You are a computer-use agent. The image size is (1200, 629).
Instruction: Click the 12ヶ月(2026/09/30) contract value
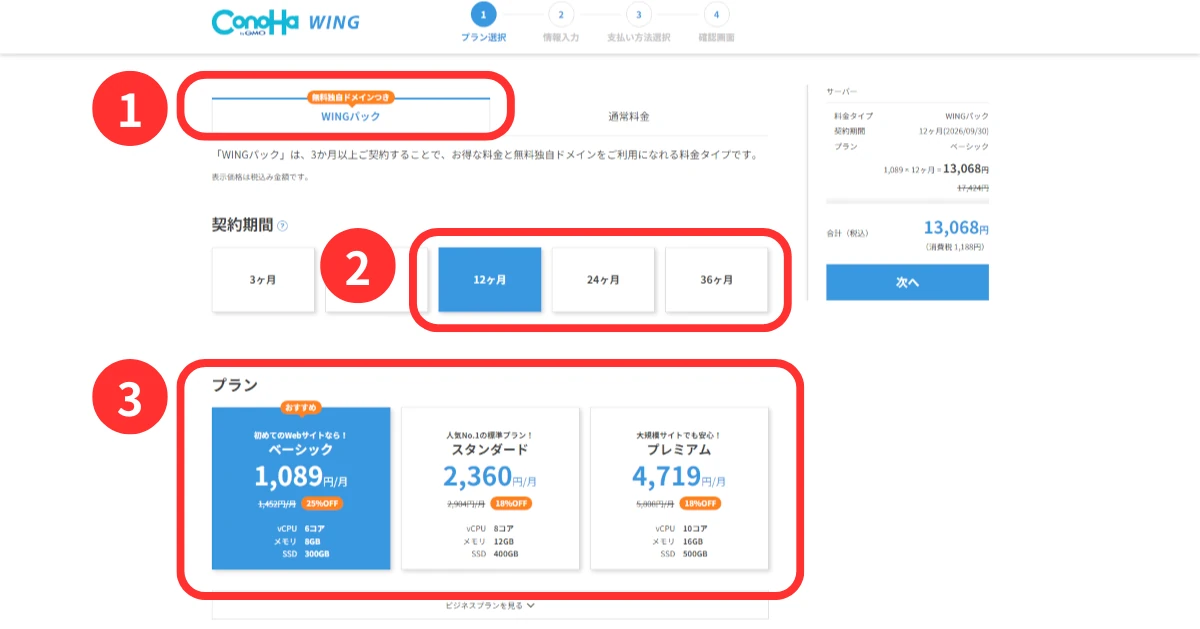point(953,131)
